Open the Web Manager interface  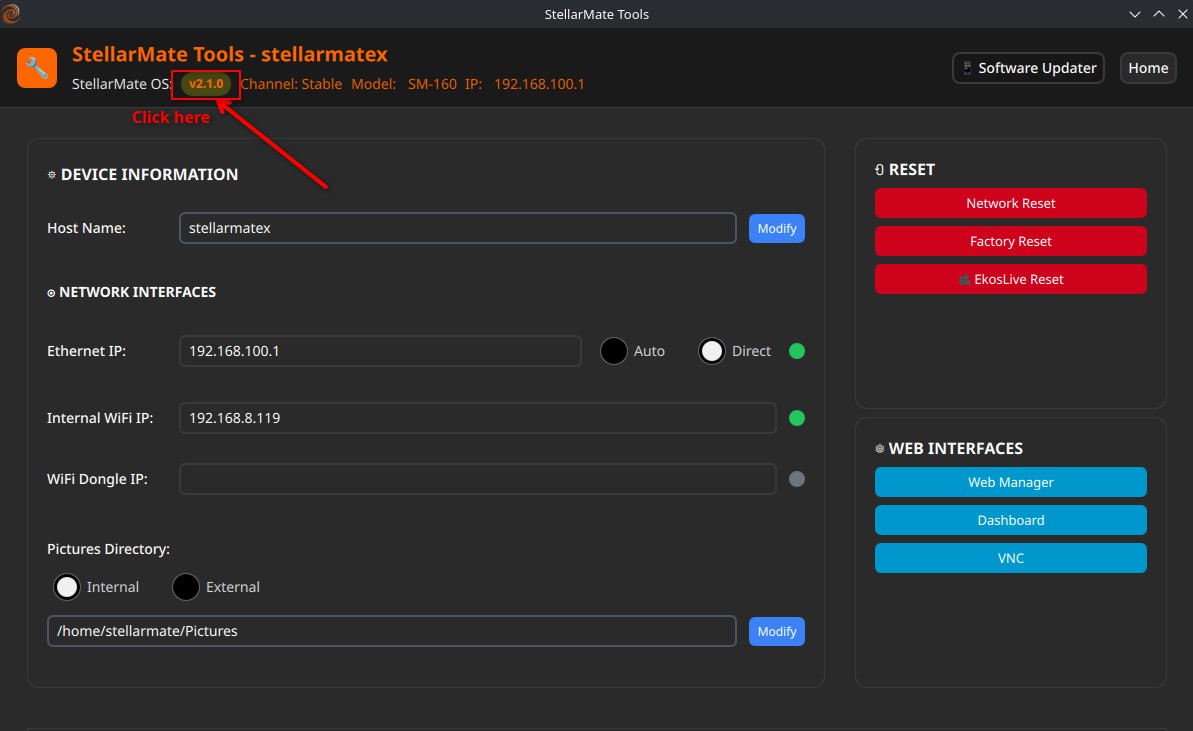pos(1010,482)
